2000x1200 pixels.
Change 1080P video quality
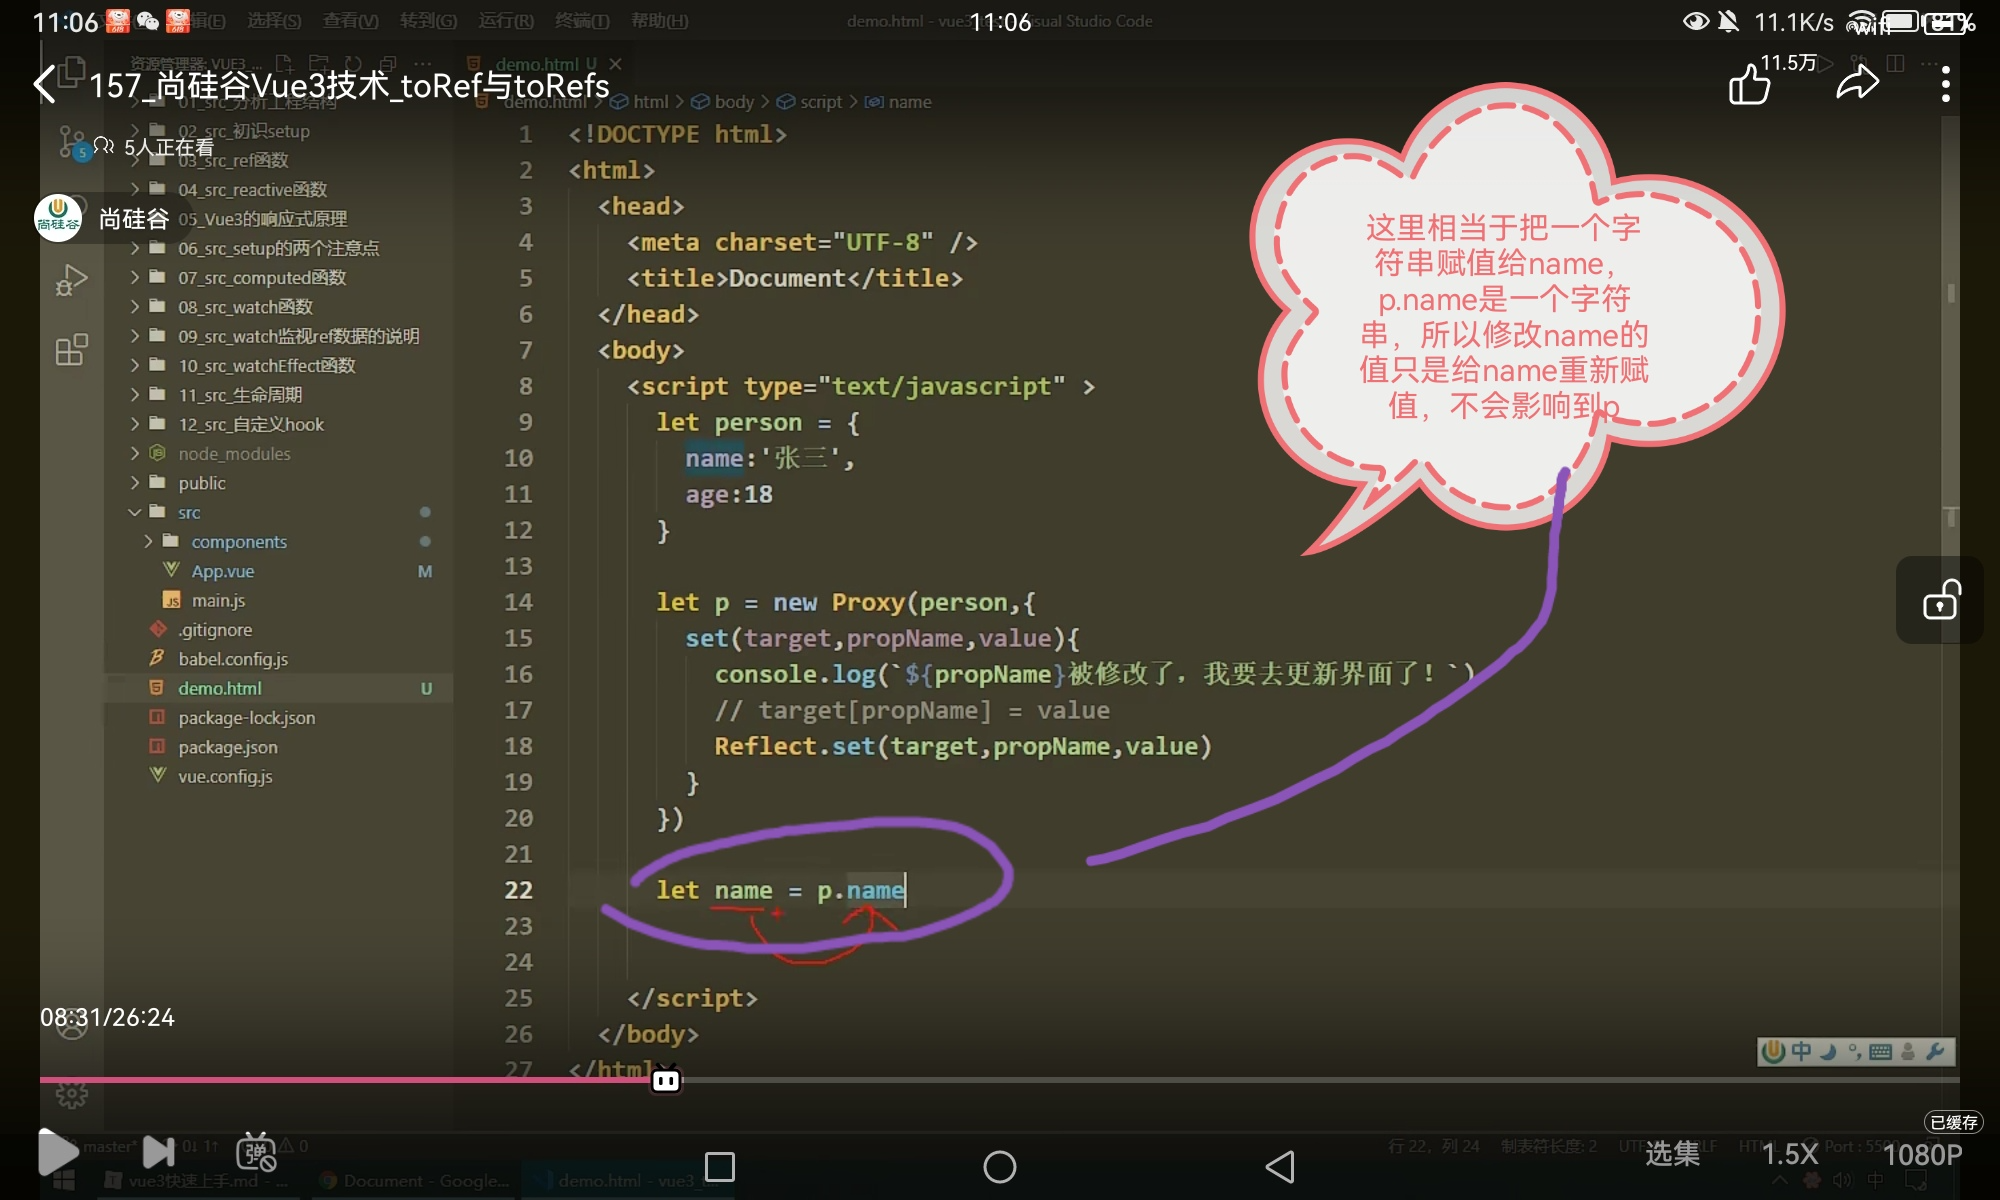point(1922,1154)
